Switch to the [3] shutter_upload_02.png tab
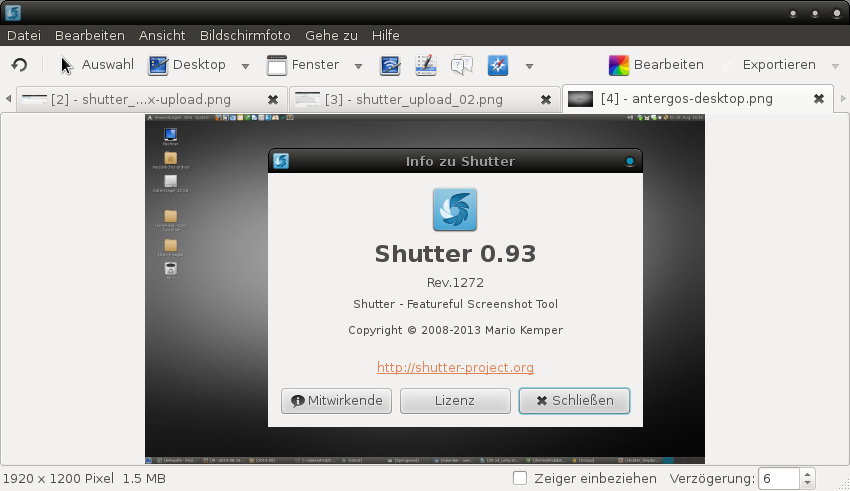The height and width of the screenshot is (491, 850). point(424,100)
